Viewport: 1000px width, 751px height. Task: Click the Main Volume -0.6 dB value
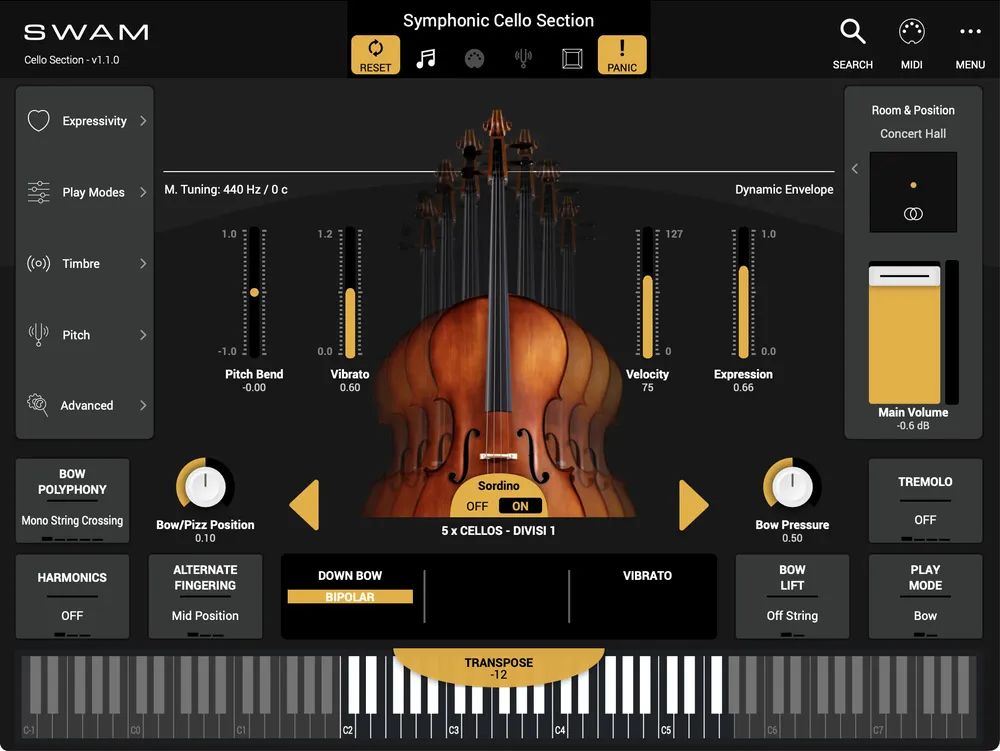pyautogui.click(x=913, y=425)
